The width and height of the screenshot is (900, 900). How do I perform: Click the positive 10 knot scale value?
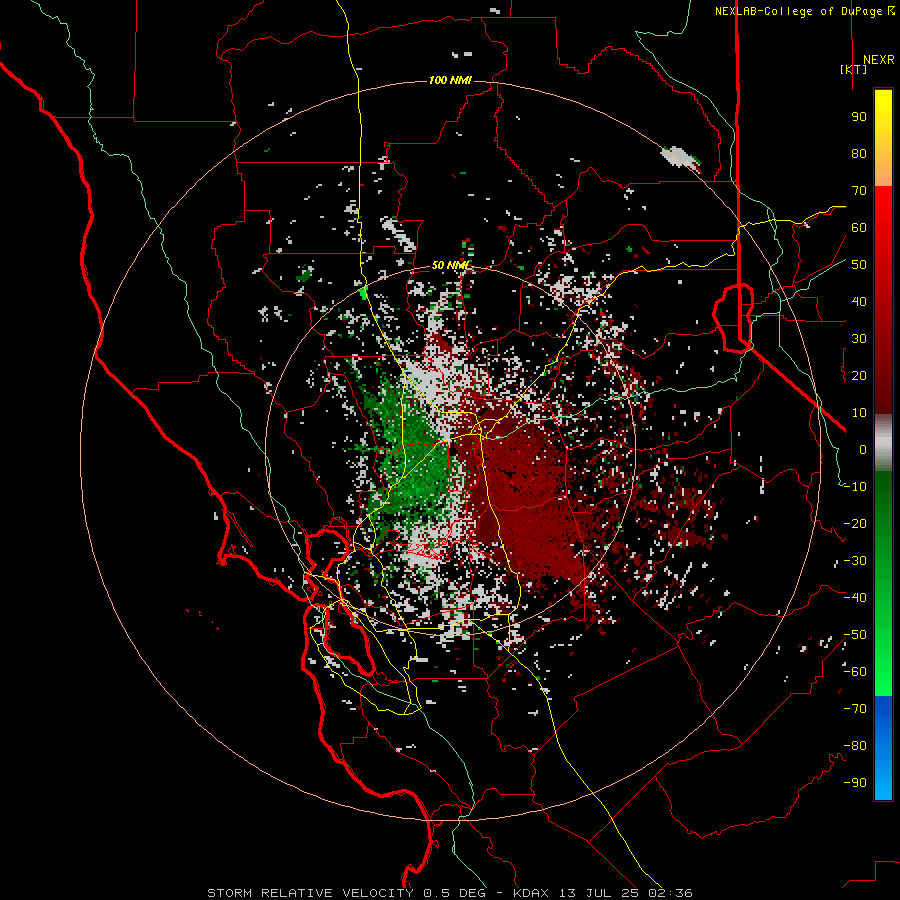[x=859, y=413]
